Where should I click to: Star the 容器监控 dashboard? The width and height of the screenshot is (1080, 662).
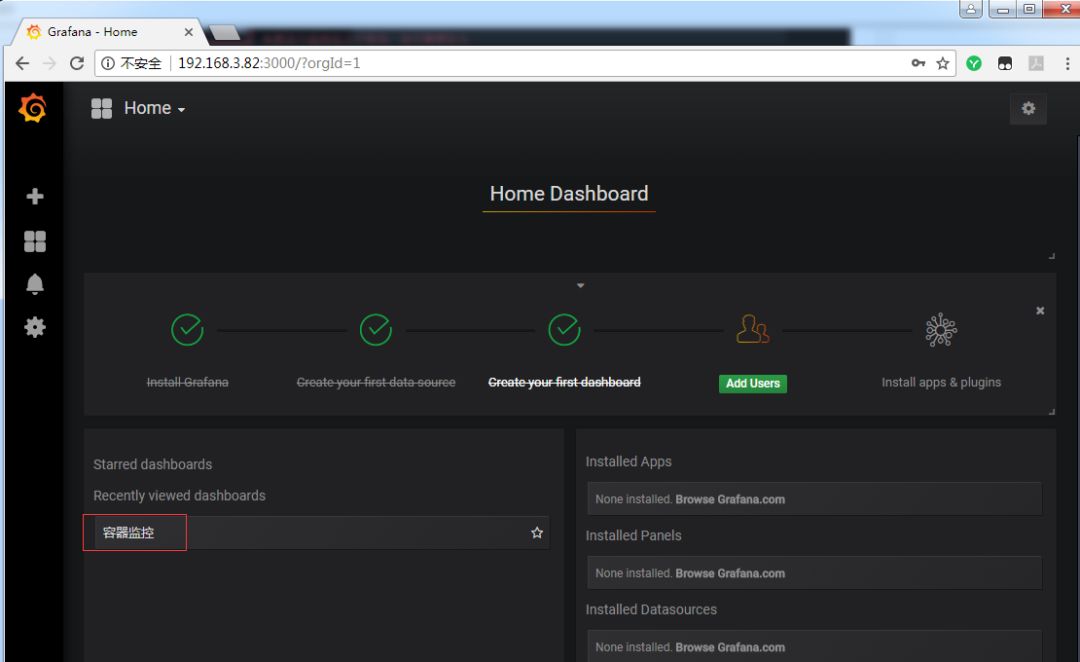click(537, 532)
